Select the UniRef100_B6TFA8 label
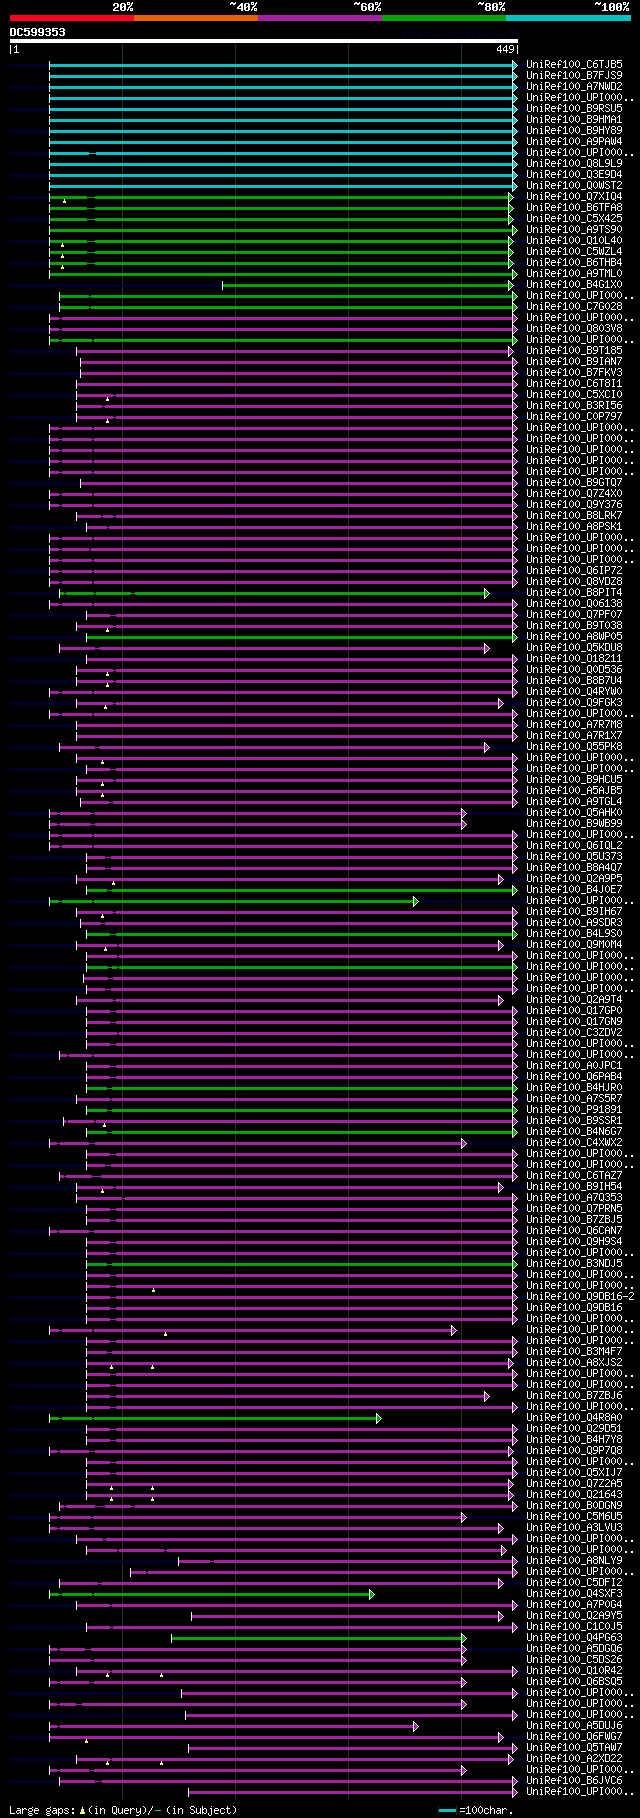The height and width of the screenshot is (1818, 640). click(x=574, y=207)
